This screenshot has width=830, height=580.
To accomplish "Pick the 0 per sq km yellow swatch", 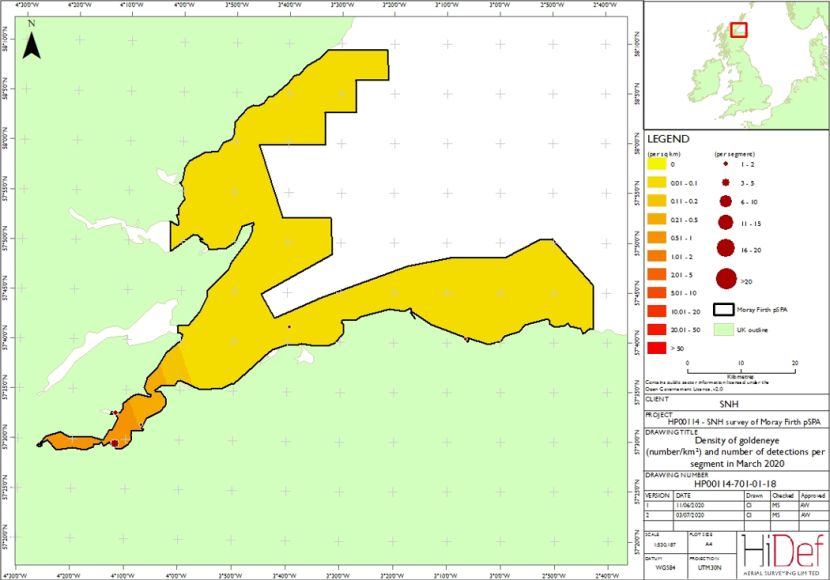I will (x=656, y=164).
